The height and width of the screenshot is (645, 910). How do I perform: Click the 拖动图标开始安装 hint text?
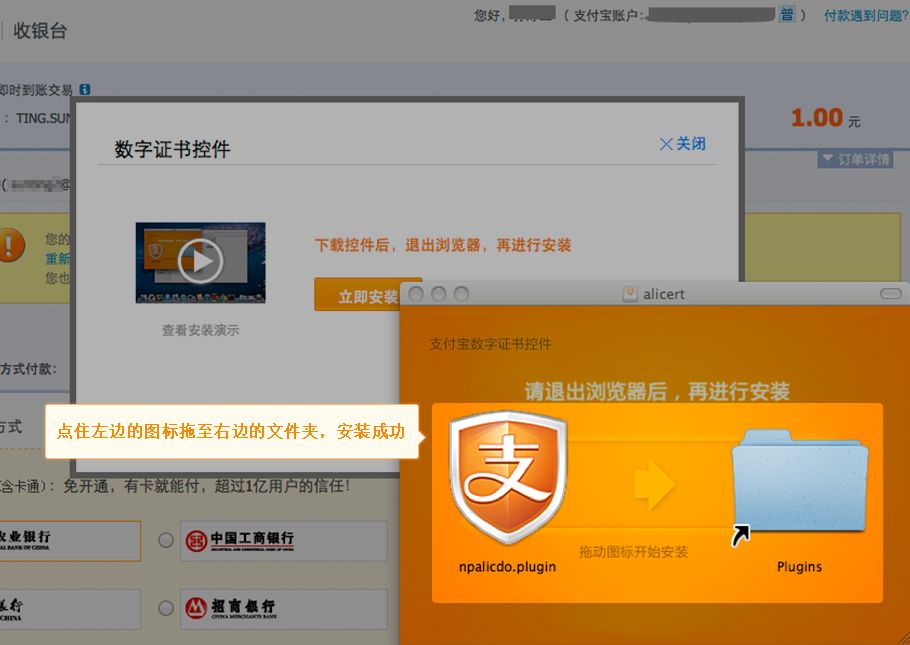click(x=633, y=552)
